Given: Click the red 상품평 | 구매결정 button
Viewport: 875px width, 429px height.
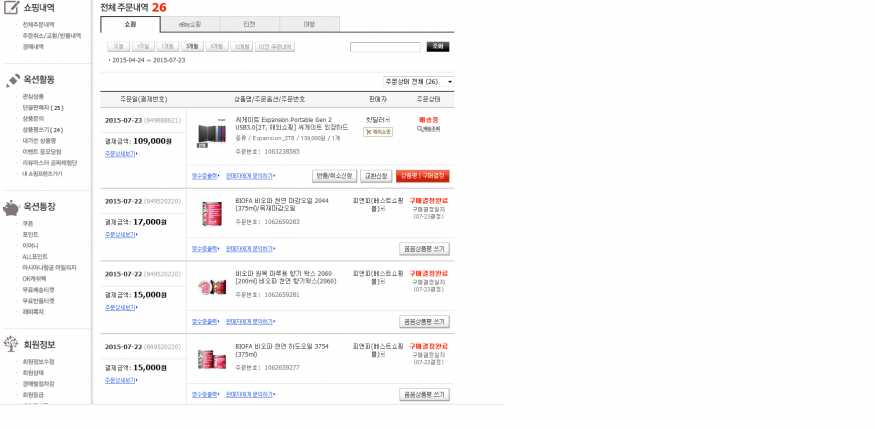Looking at the screenshot, I should (422, 176).
